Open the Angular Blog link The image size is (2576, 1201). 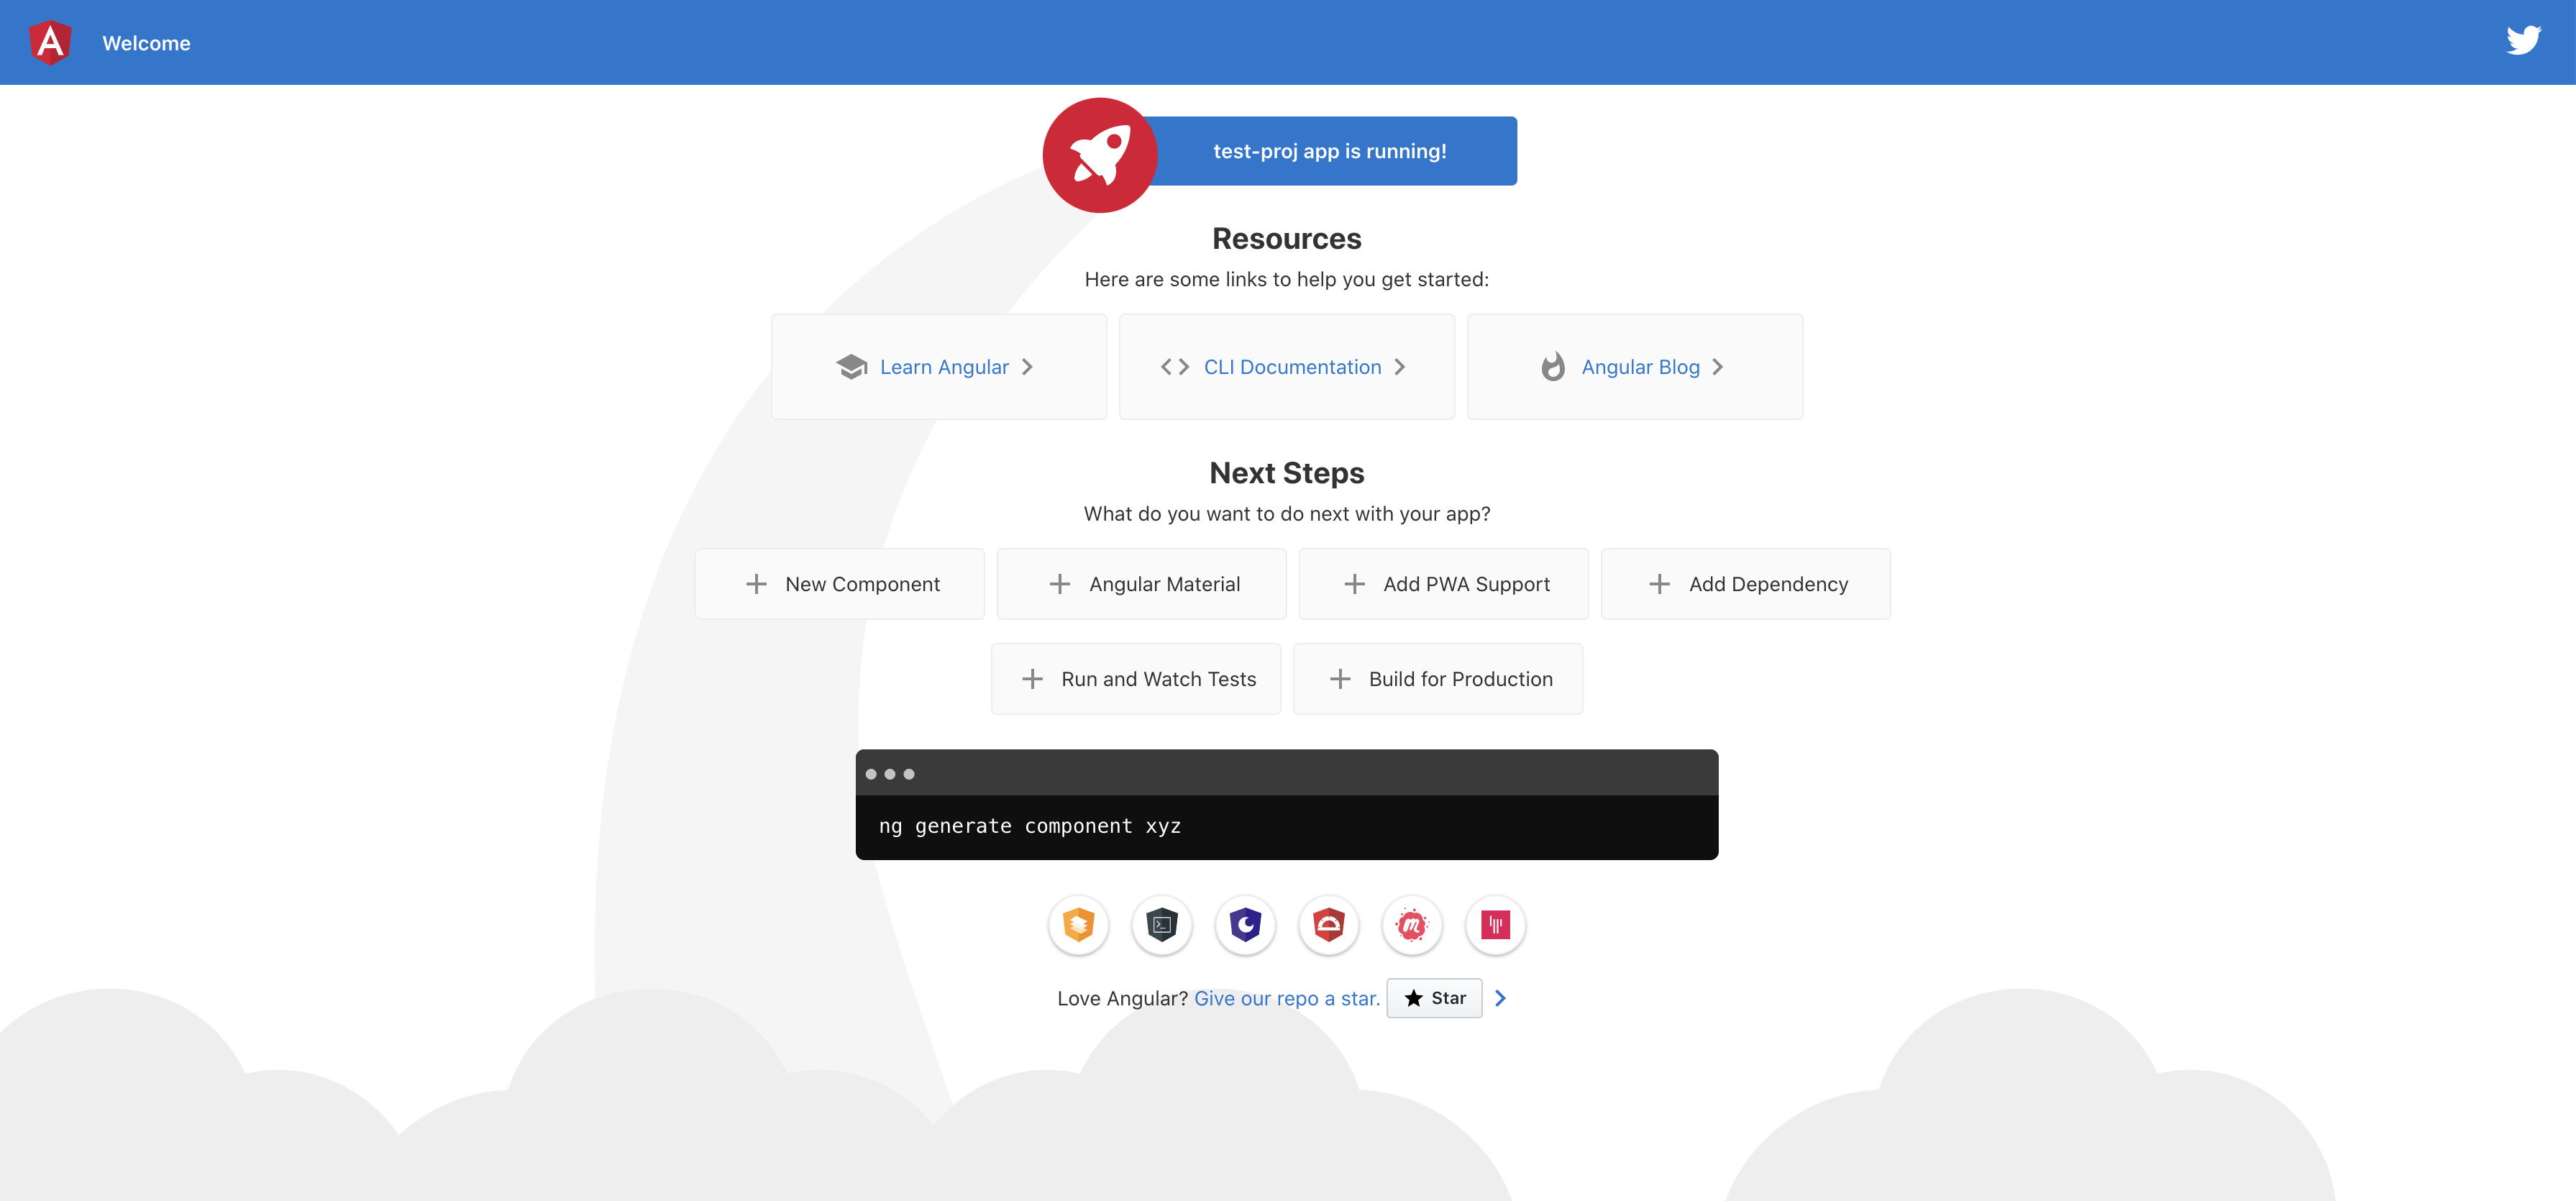coord(1635,367)
